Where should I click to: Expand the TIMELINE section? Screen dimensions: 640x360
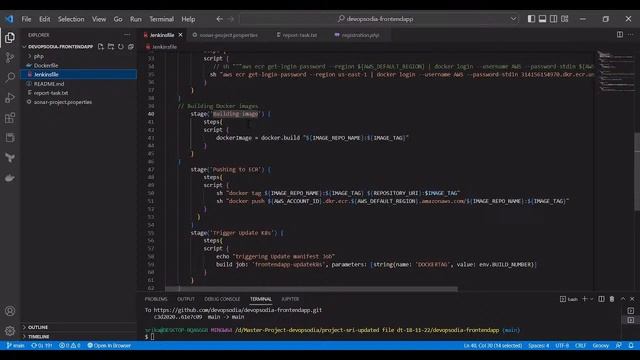tap(39, 336)
